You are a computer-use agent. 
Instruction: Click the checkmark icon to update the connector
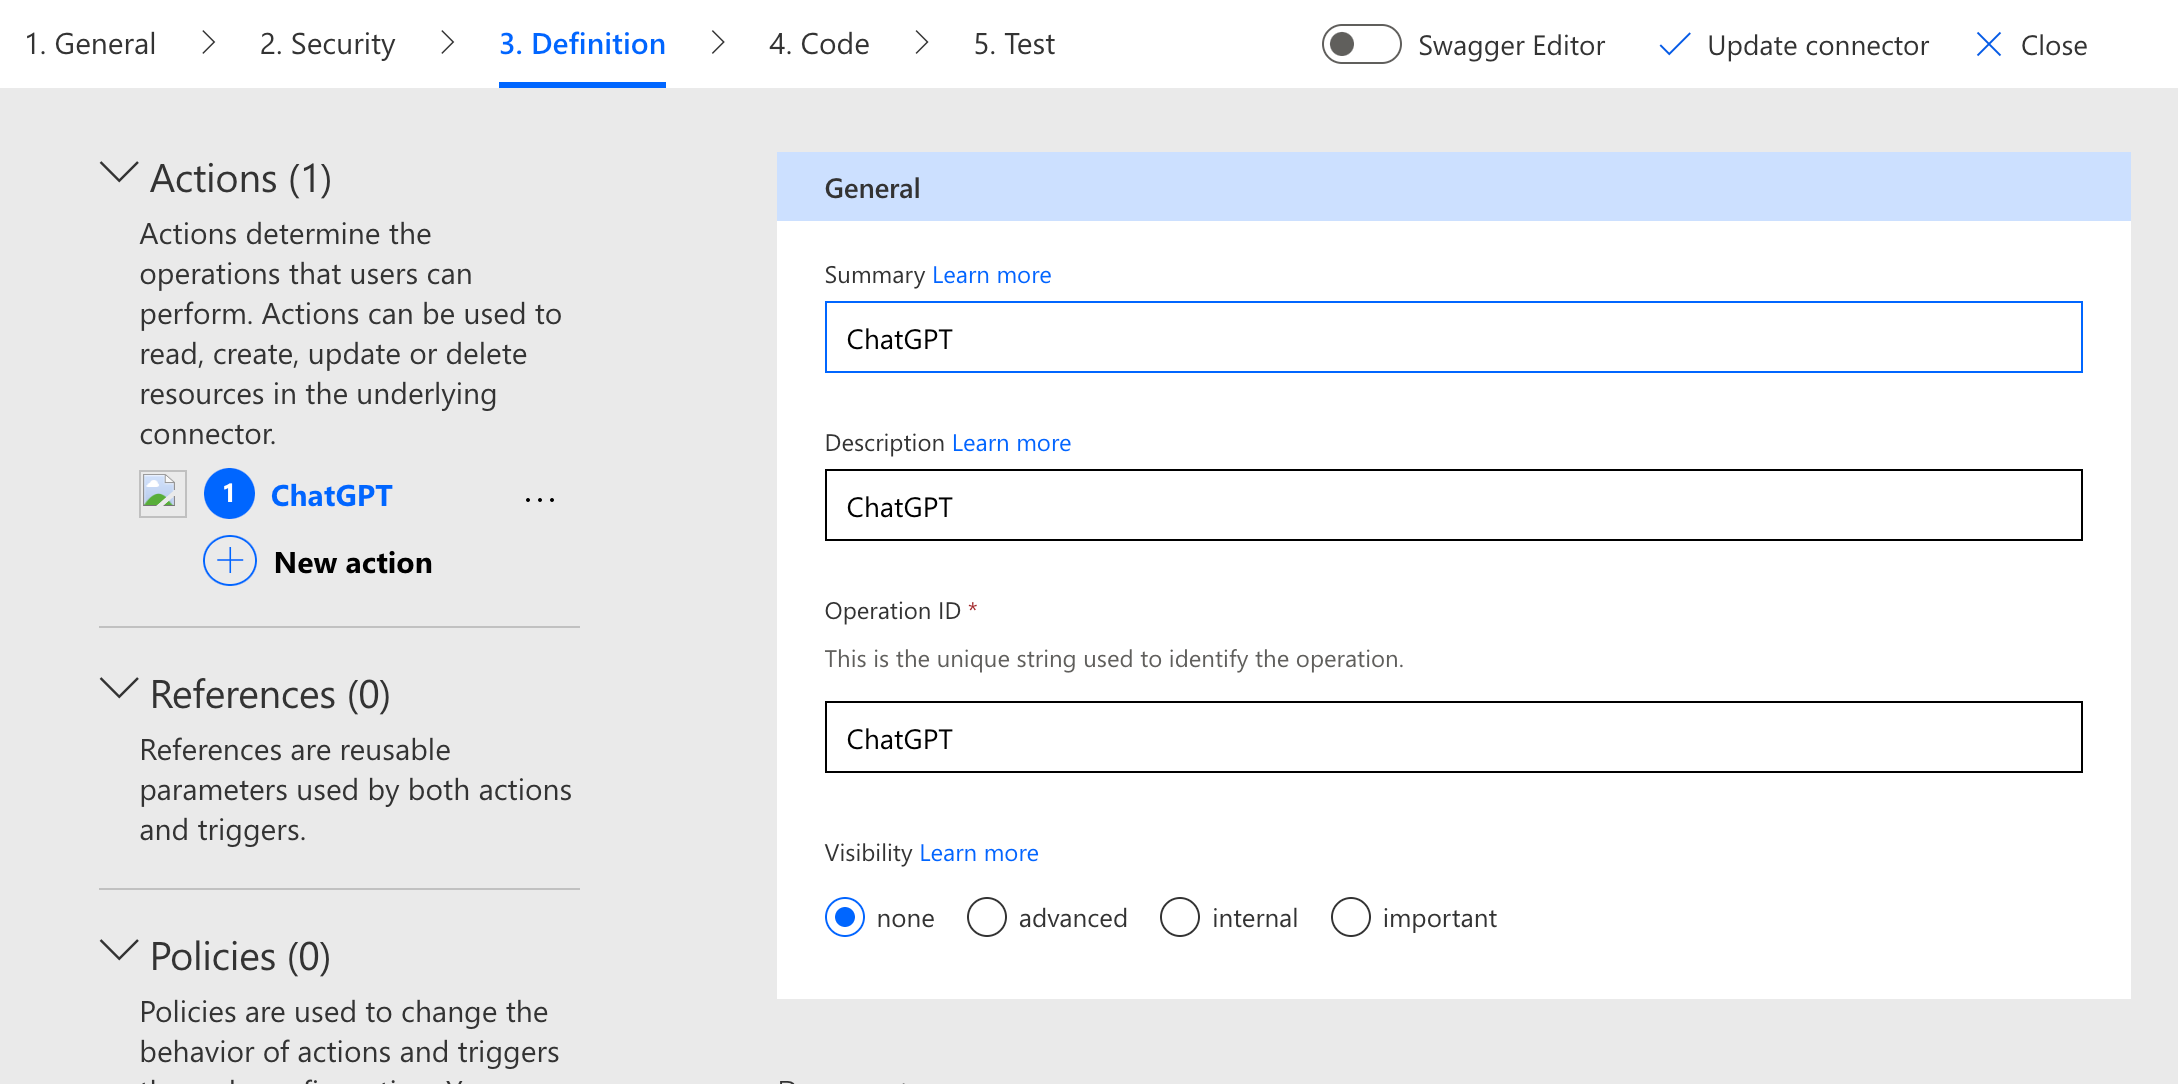(1674, 45)
